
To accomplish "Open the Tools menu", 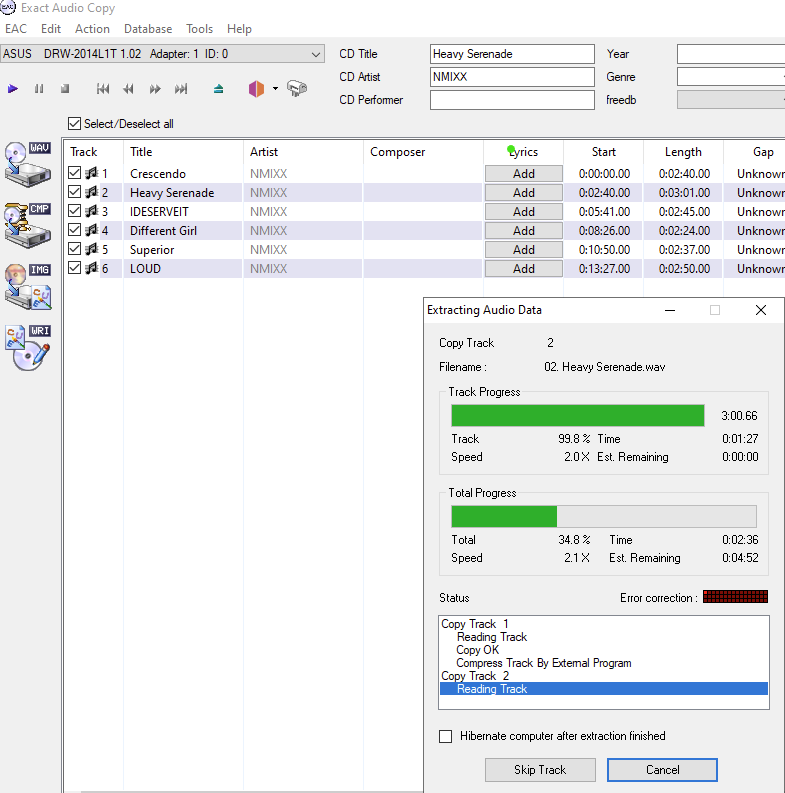I will (199, 29).
